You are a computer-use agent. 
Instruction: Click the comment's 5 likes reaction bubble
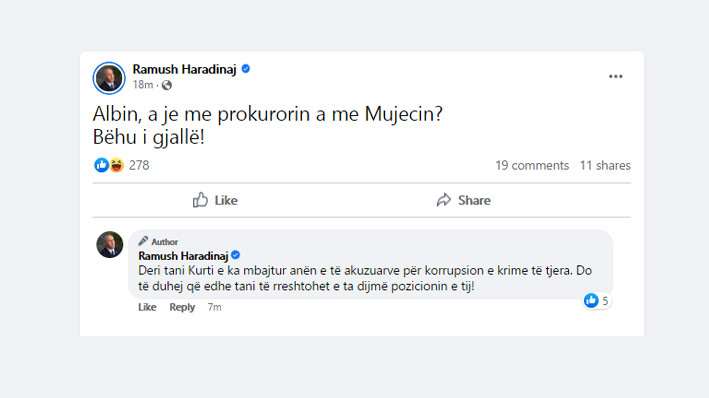(597, 300)
